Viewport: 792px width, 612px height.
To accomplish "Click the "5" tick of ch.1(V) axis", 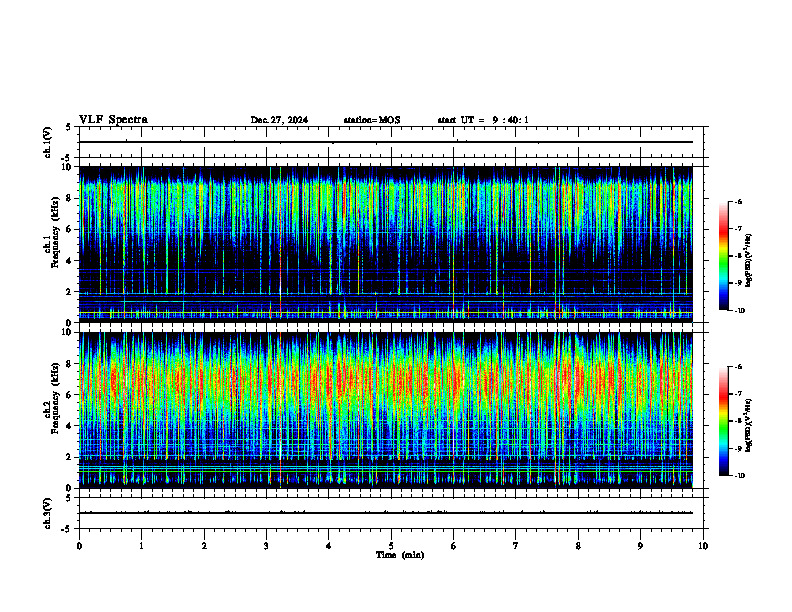I will tap(69, 127).
